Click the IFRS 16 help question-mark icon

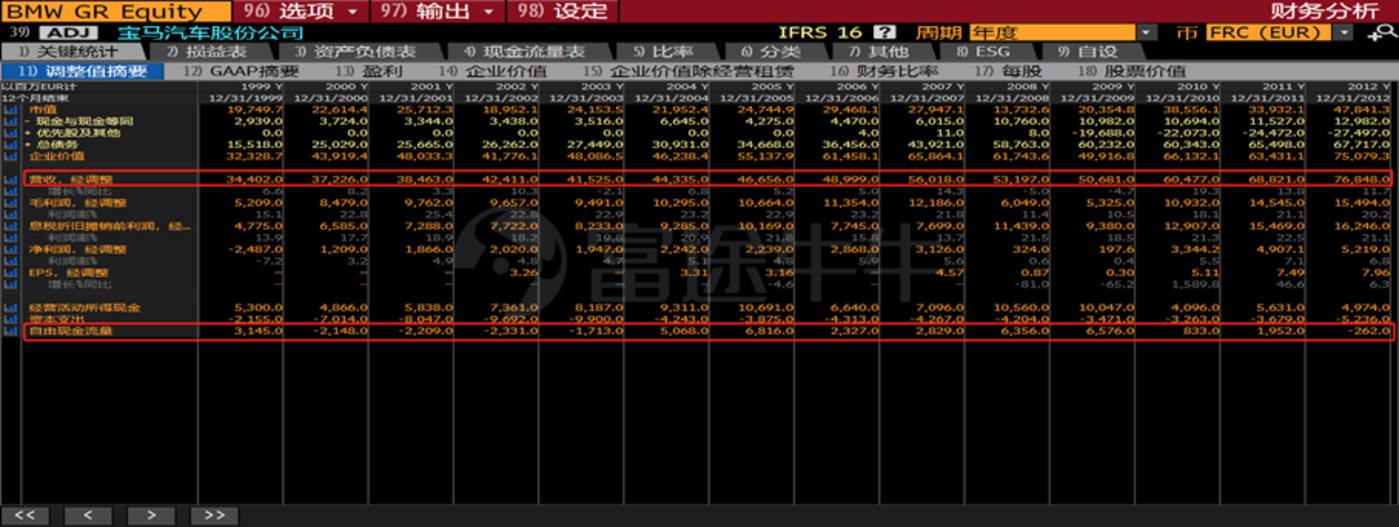(x=884, y=32)
